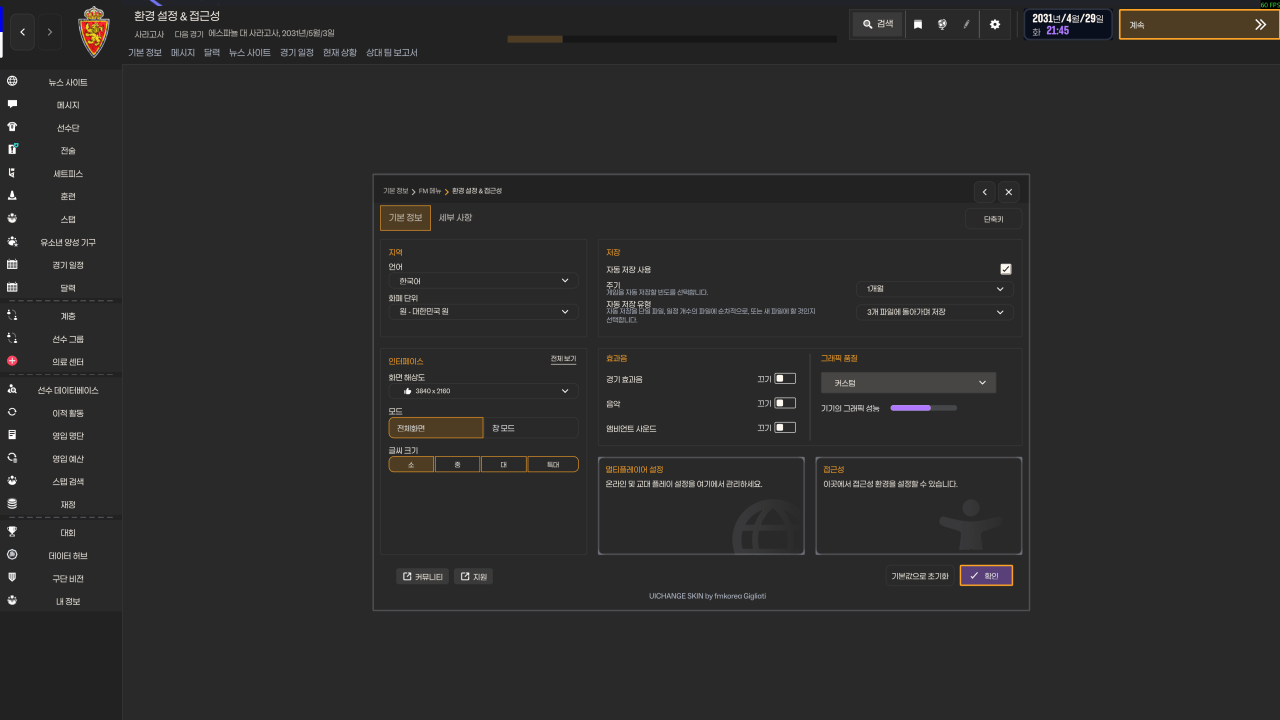Screen dimensions: 1280x720
Task: Open Squad (선수단) shirt icon in sidebar
Action: tap(12, 127)
